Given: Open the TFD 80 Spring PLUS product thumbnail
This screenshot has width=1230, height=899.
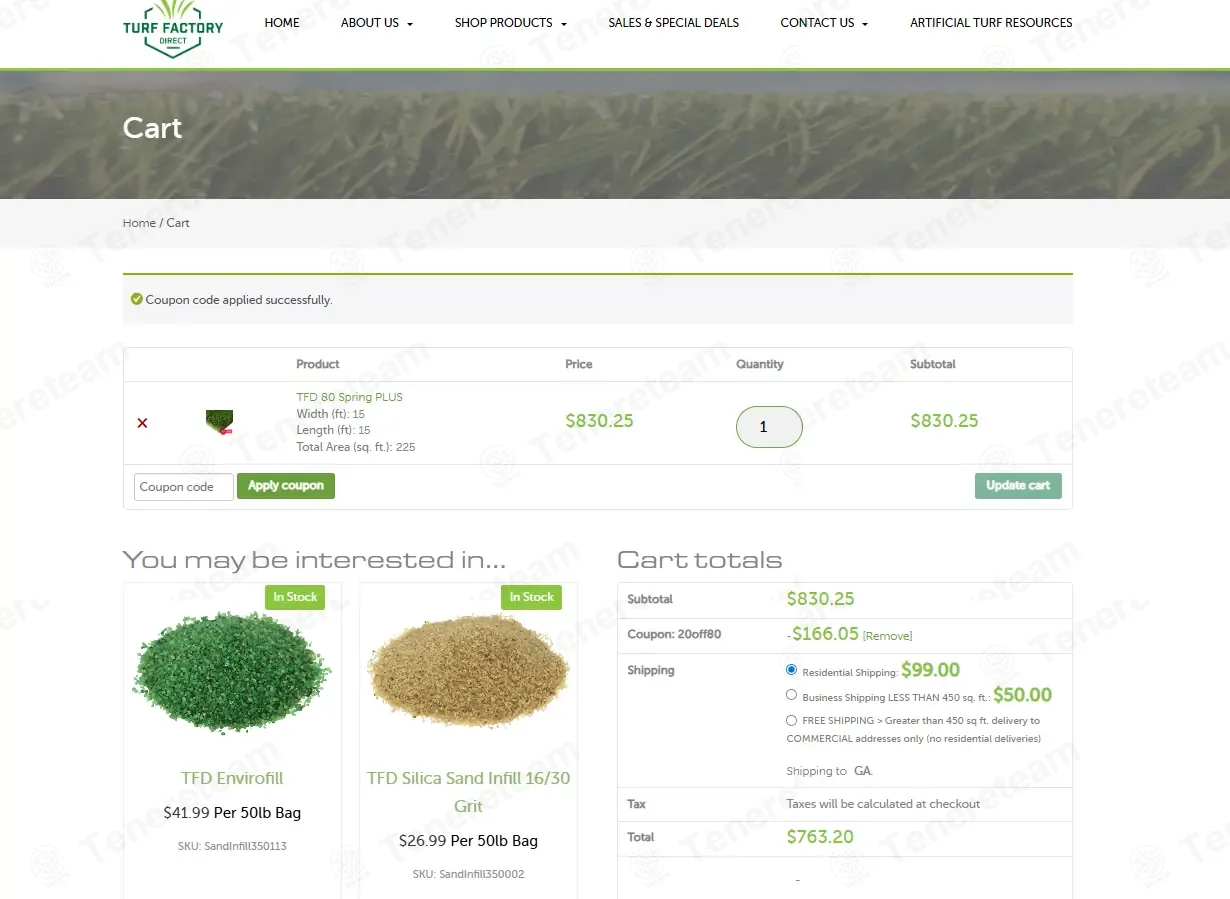Looking at the screenshot, I should (219, 422).
